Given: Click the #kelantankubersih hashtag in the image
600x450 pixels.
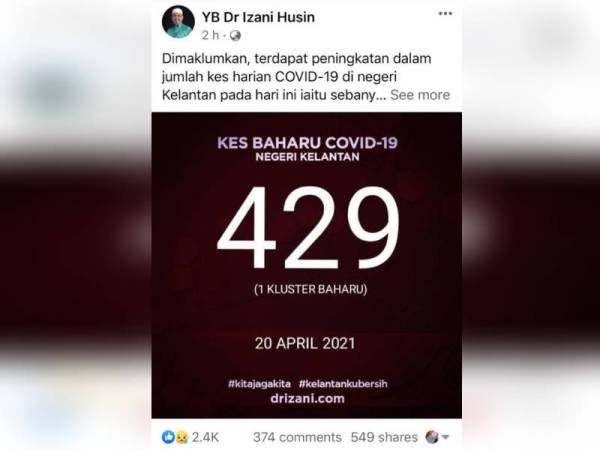Looking at the screenshot, I should point(343,384).
